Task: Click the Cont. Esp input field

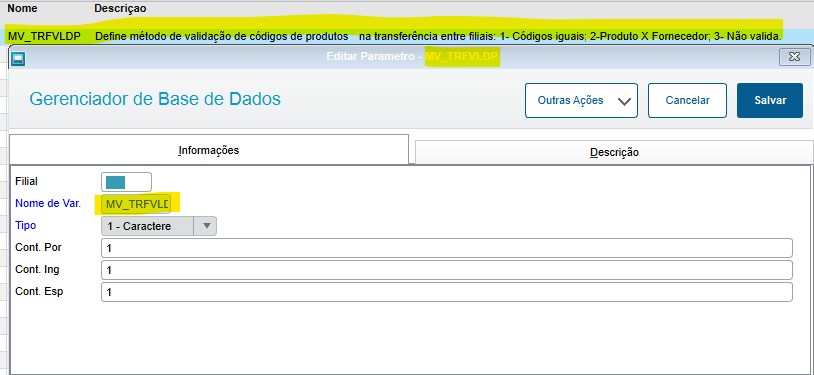Action: 446,292
